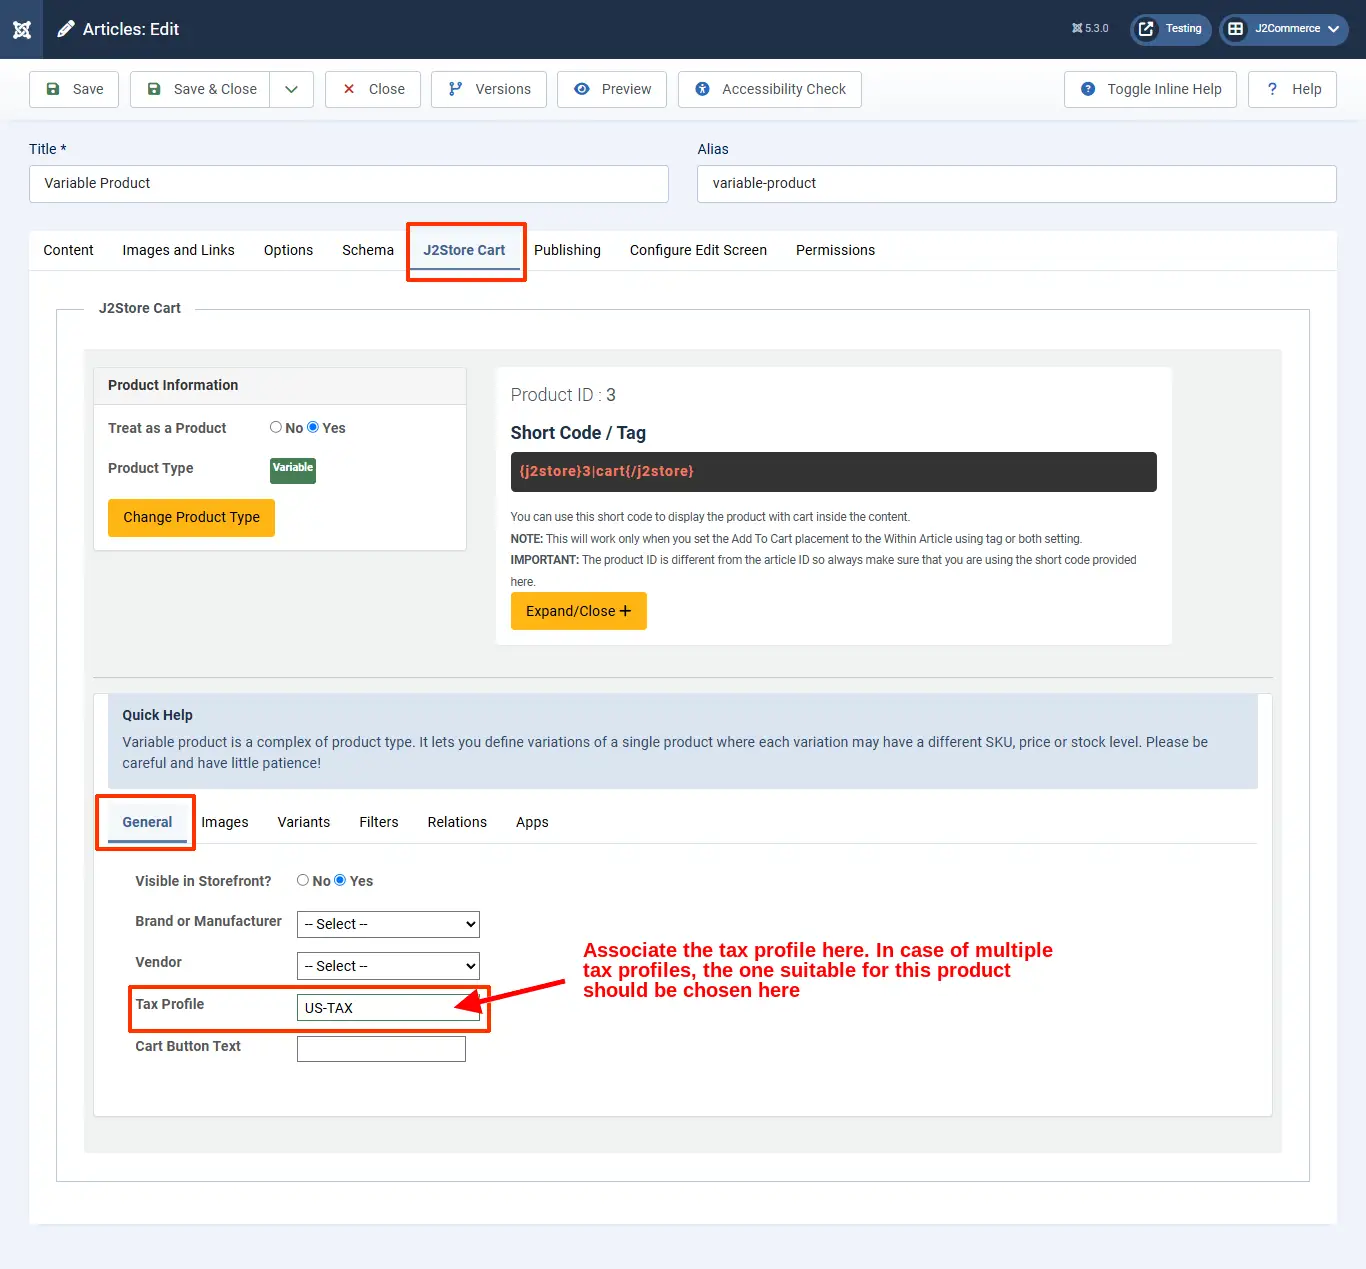This screenshot has height=1269, width=1366.
Task: Open the Schema tab
Action: (368, 250)
